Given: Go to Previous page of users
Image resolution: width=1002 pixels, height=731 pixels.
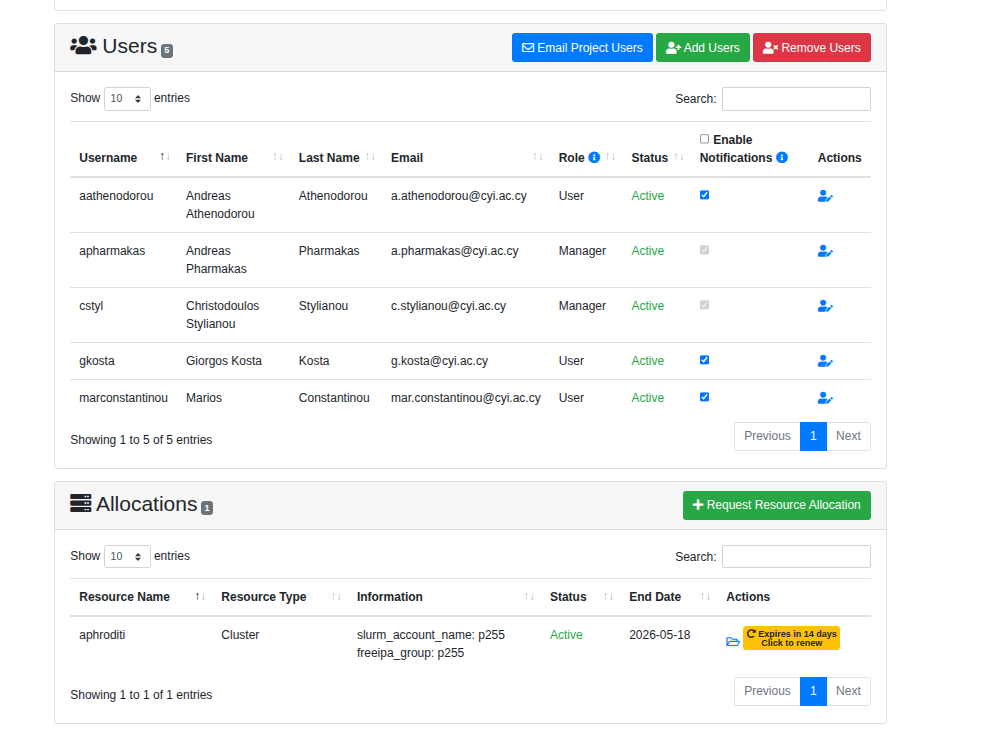Looking at the screenshot, I should pyautogui.click(x=767, y=436).
